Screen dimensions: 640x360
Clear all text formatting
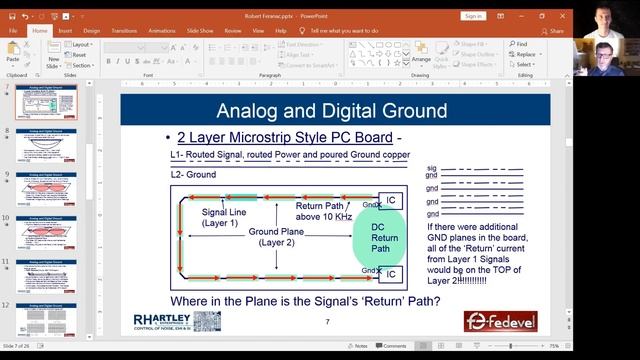[x=196, y=48]
